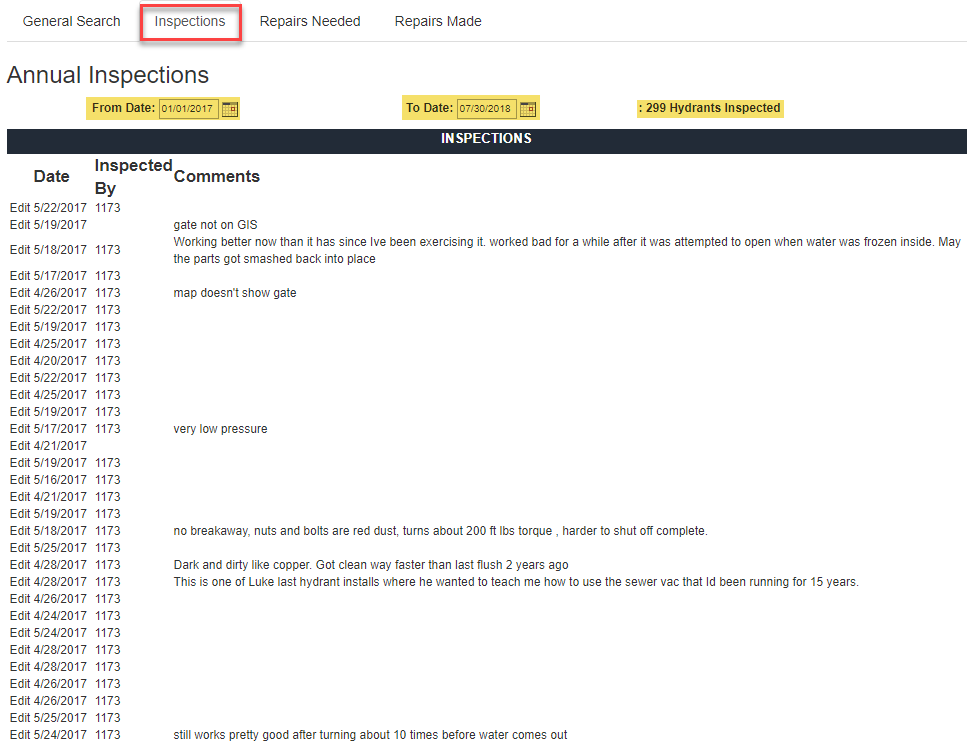Click the date 5/16/2017
The image size is (971, 742).
click(60, 479)
